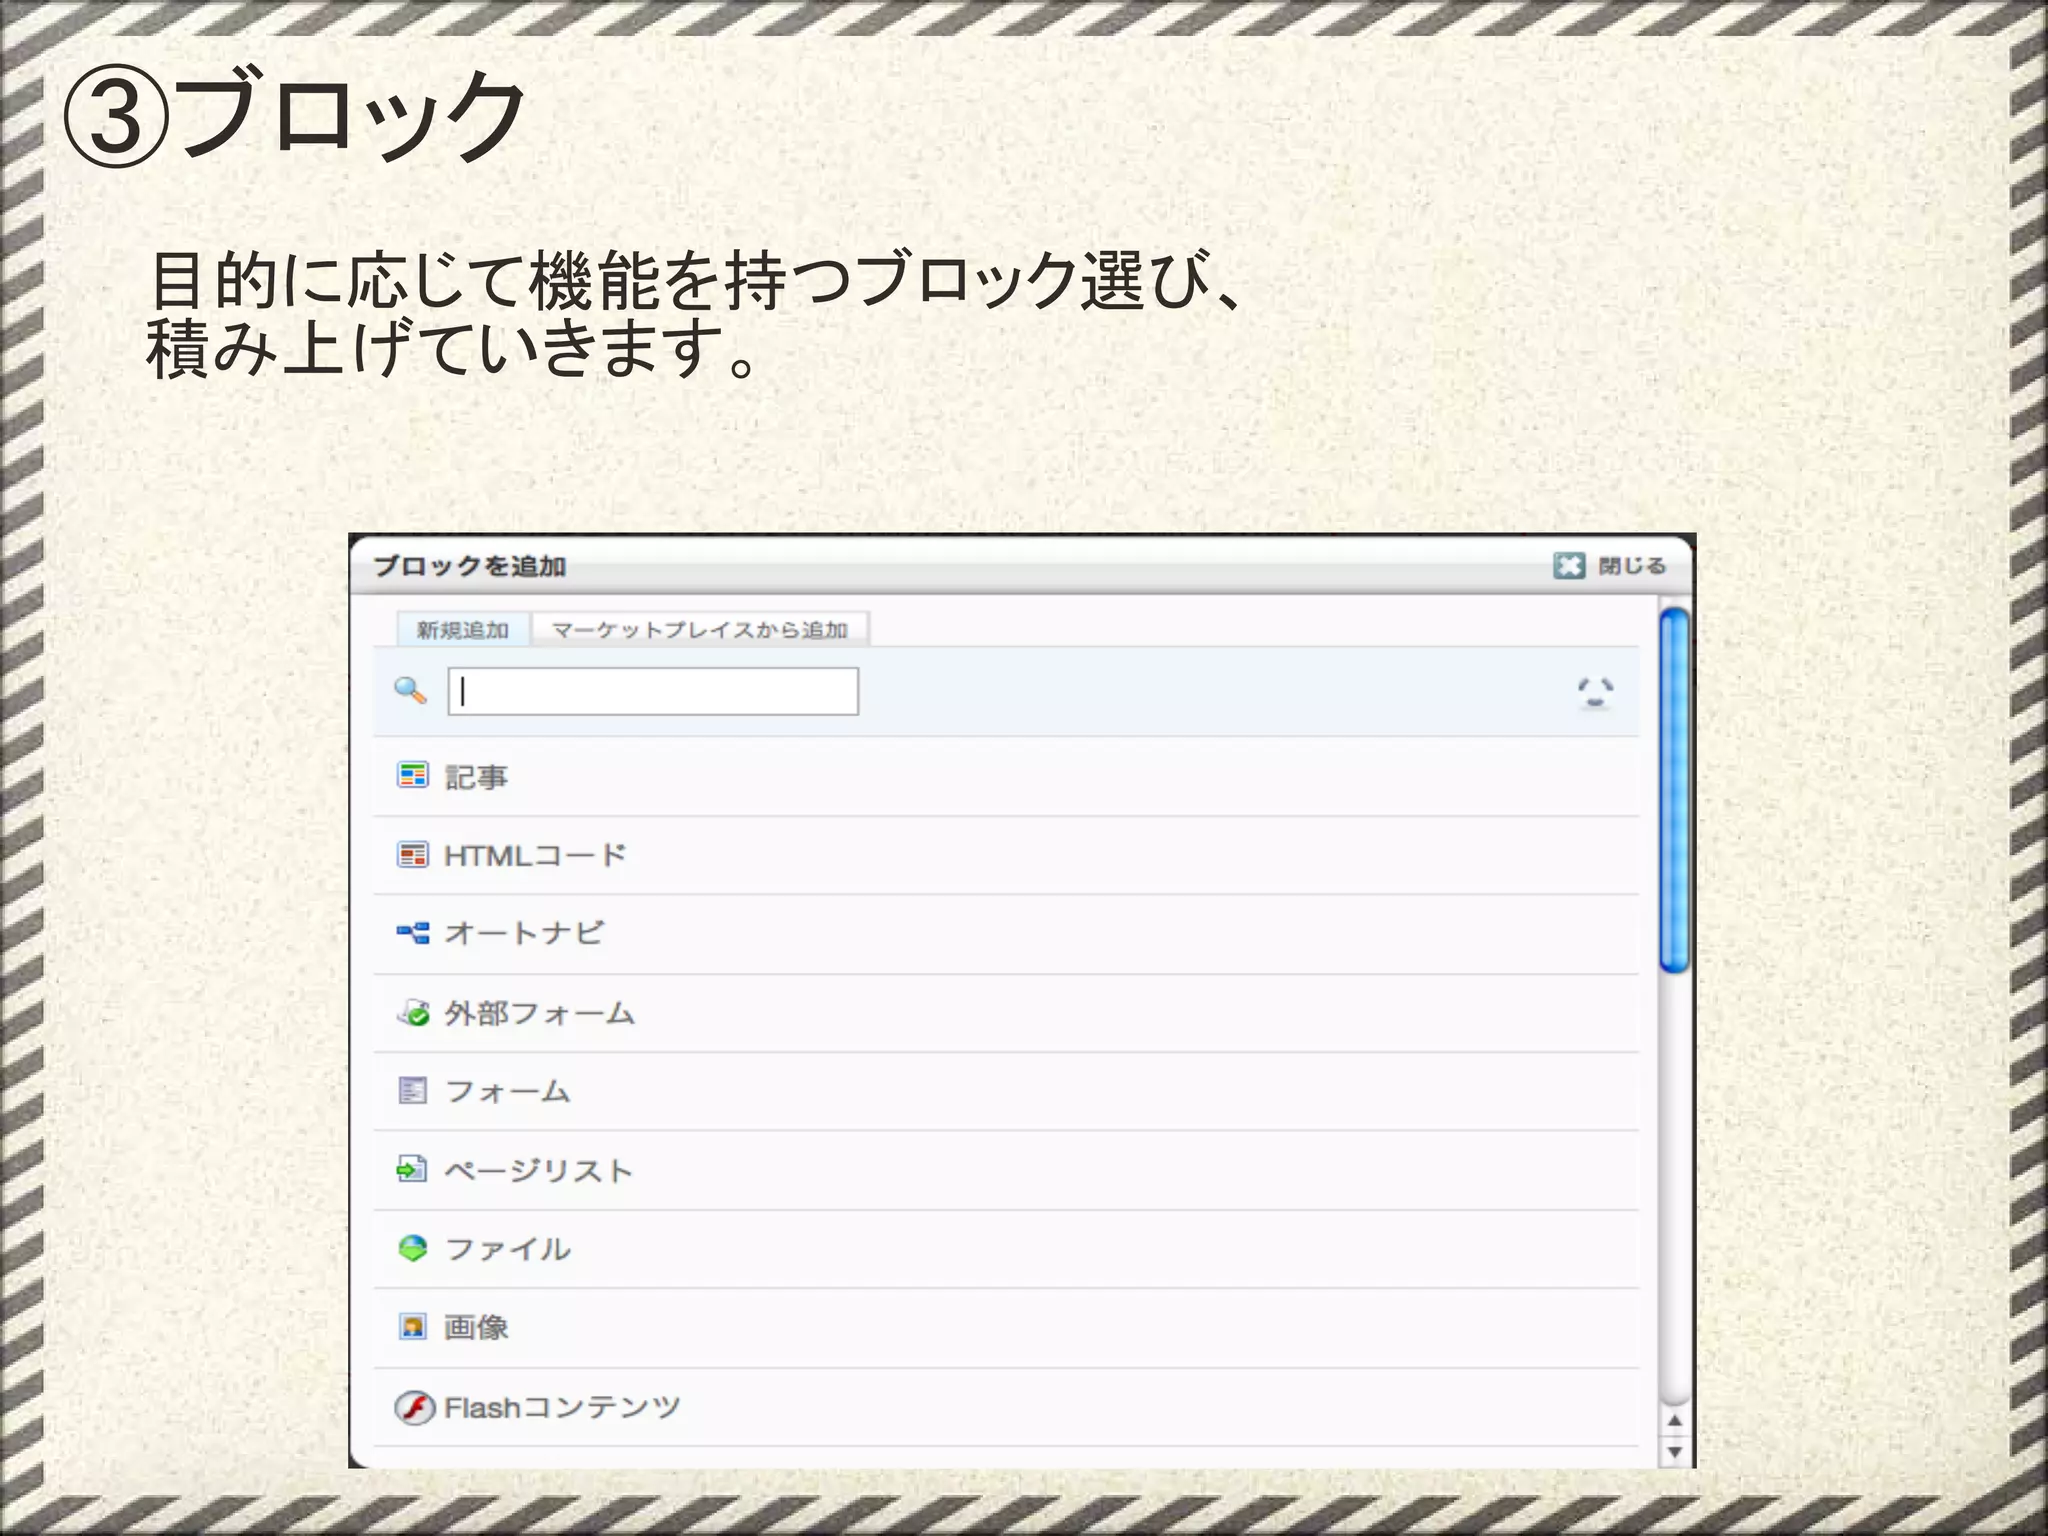Click the Flashコンテンツ block icon

pyautogui.click(x=414, y=1407)
